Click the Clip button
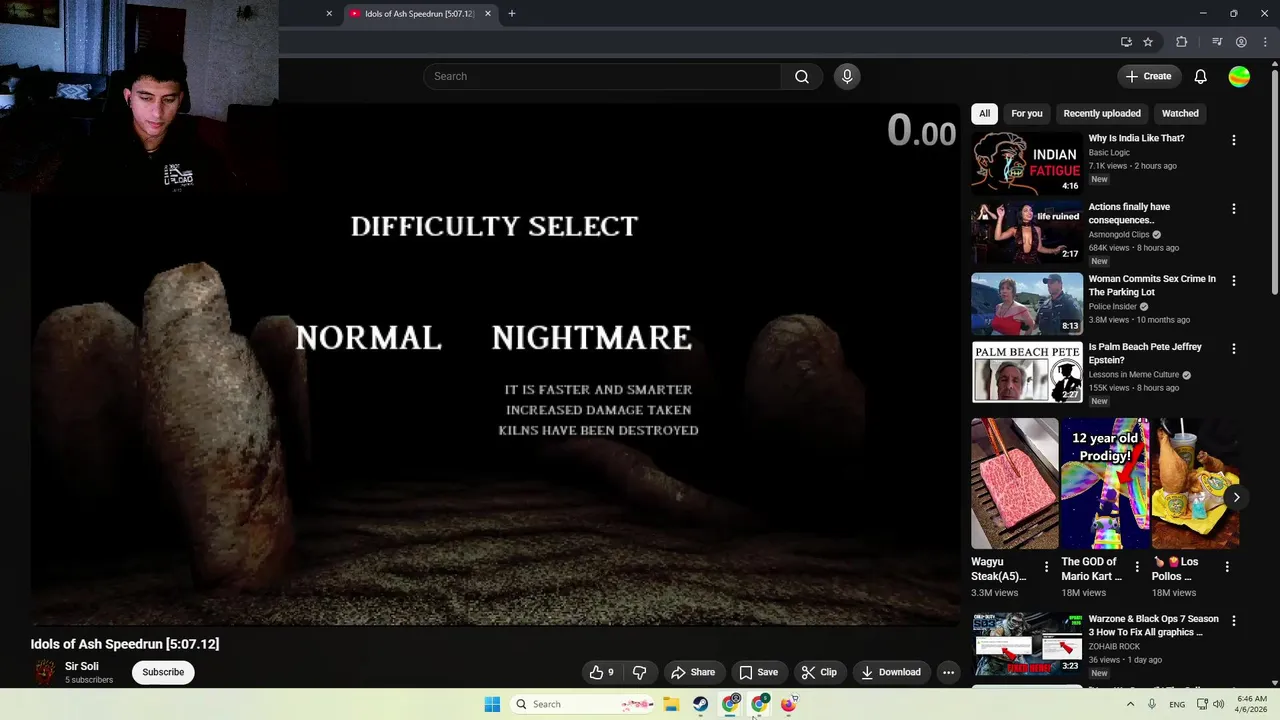The height and width of the screenshot is (720, 1280). coord(819,672)
